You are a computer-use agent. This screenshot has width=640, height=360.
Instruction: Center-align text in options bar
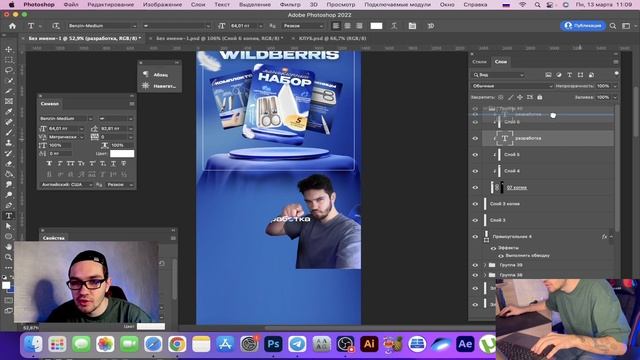pos(347,26)
